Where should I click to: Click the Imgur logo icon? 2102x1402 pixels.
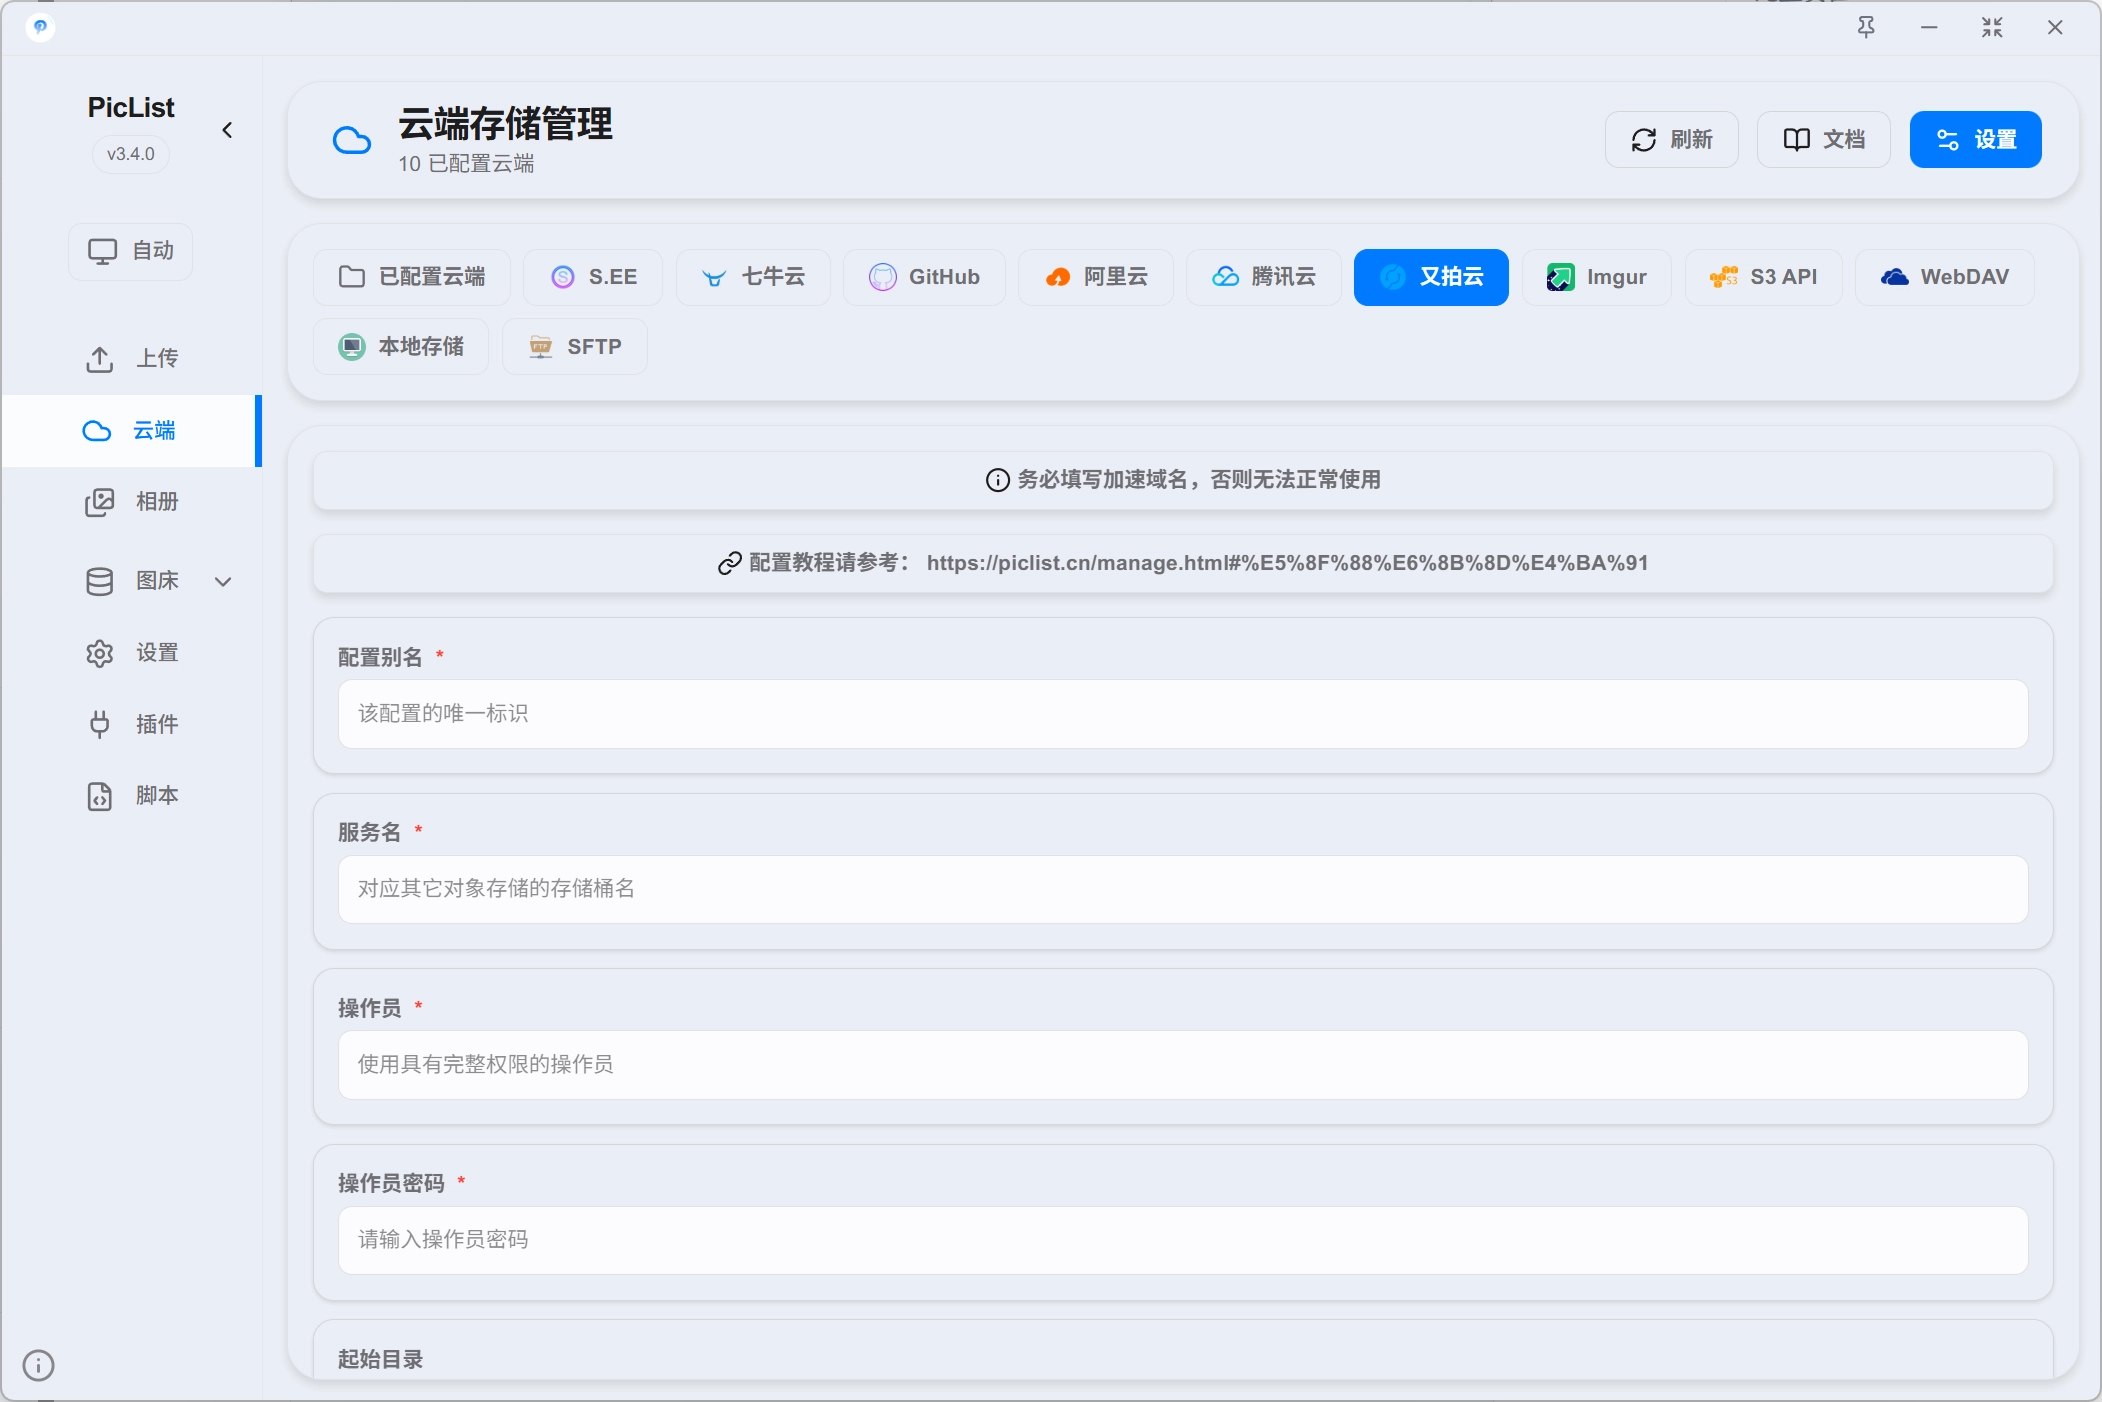tap(1560, 277)
